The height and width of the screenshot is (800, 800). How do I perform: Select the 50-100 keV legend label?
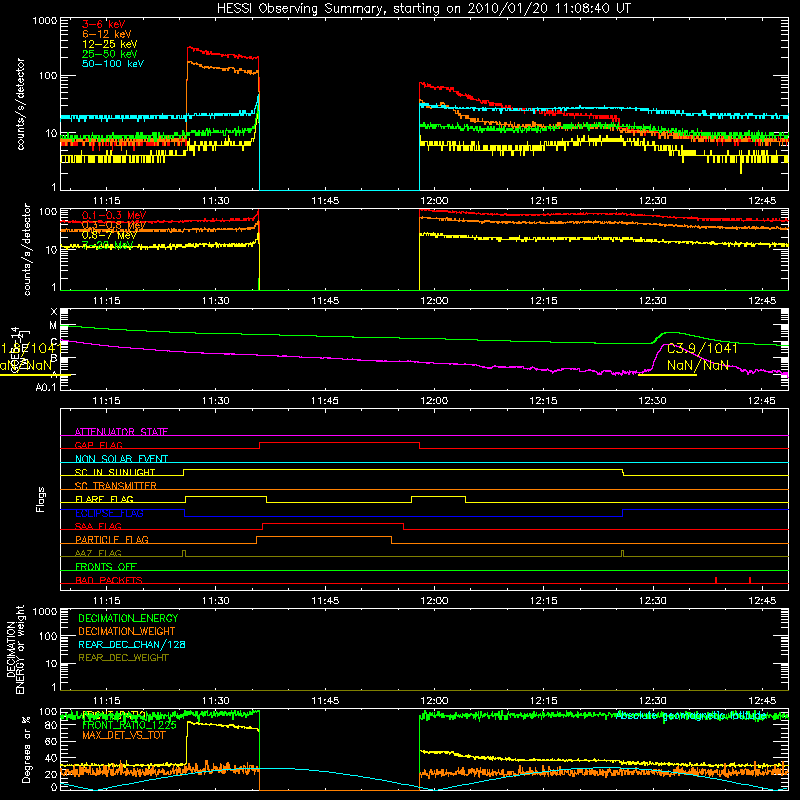click(x=113, y=64)
